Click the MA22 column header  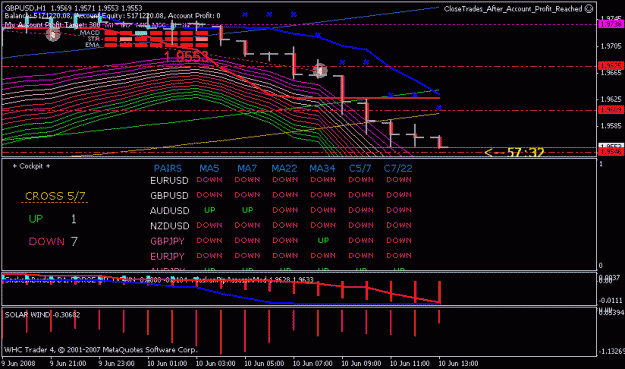point(284,169)
